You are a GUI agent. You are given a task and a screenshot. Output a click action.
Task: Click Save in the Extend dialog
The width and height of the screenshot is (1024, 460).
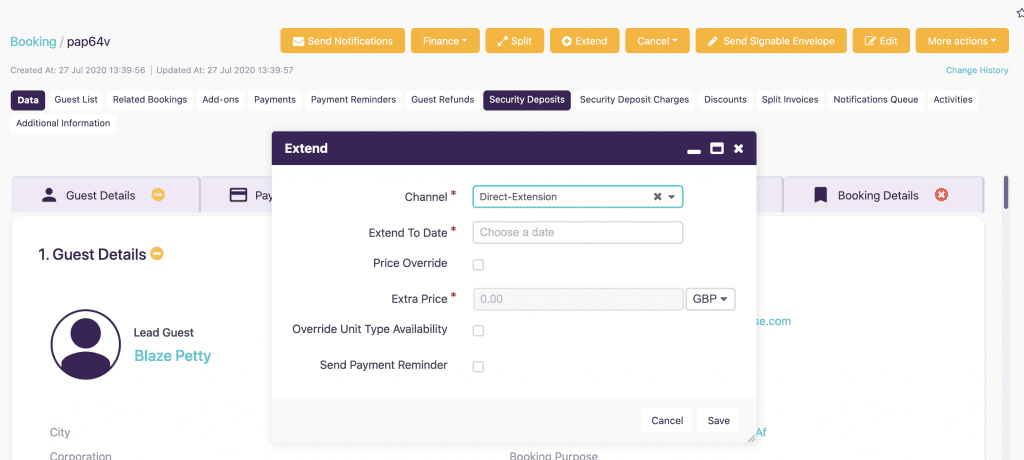[718, 420]
